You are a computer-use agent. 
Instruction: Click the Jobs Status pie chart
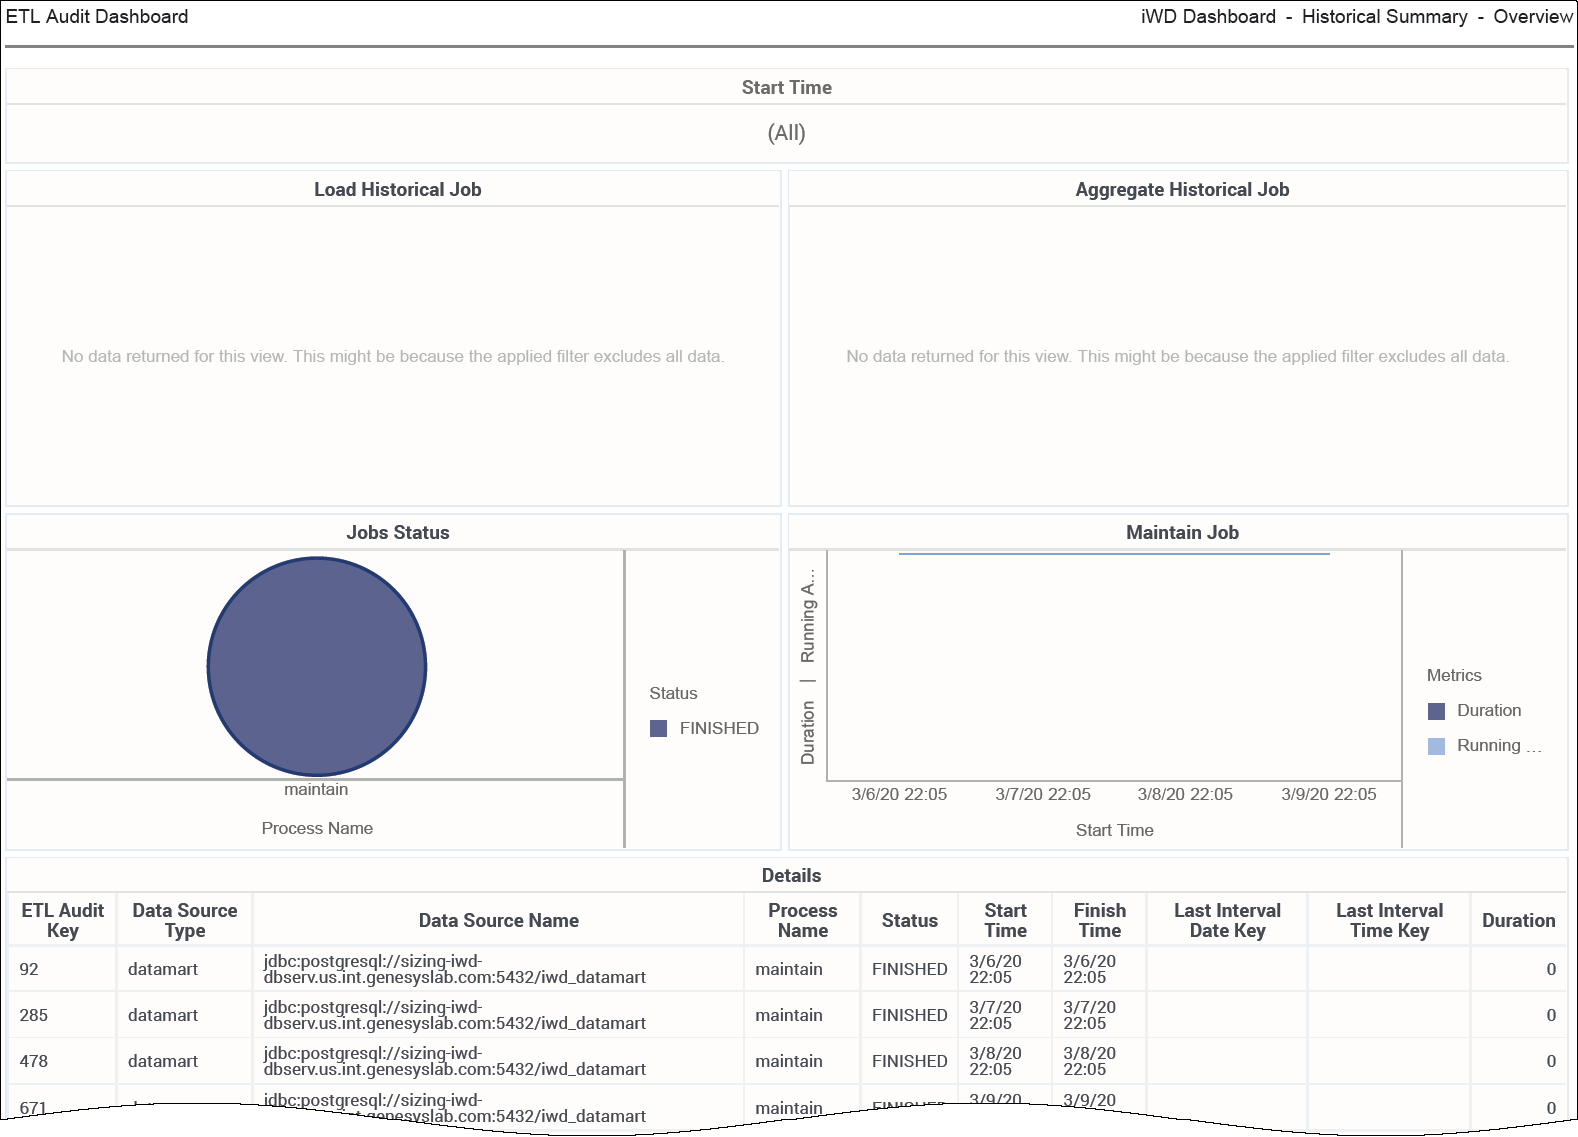point(317,666)
